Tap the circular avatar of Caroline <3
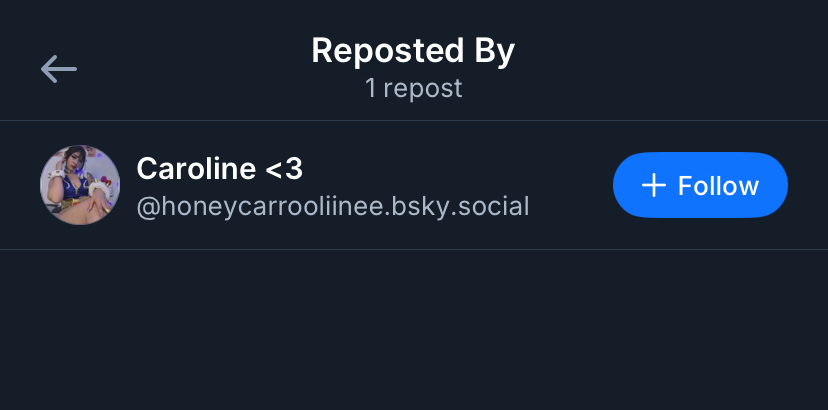The width and height of the screenshot is (828, 410). click(80, 185)
